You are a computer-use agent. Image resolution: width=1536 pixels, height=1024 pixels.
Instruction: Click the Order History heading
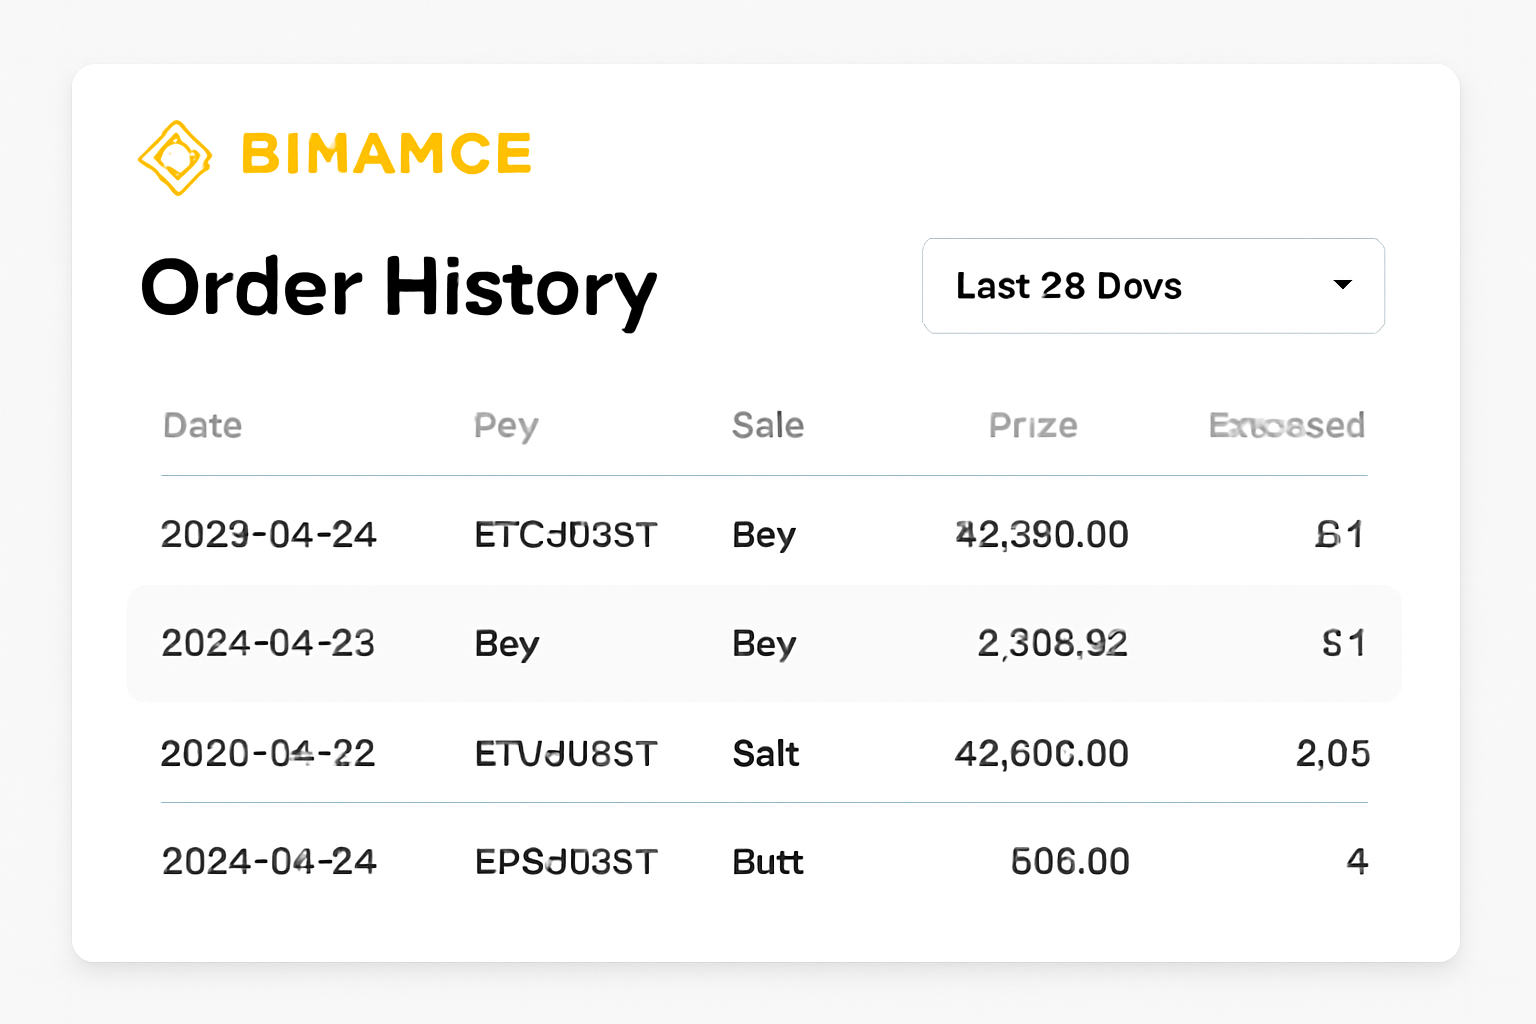398,288
